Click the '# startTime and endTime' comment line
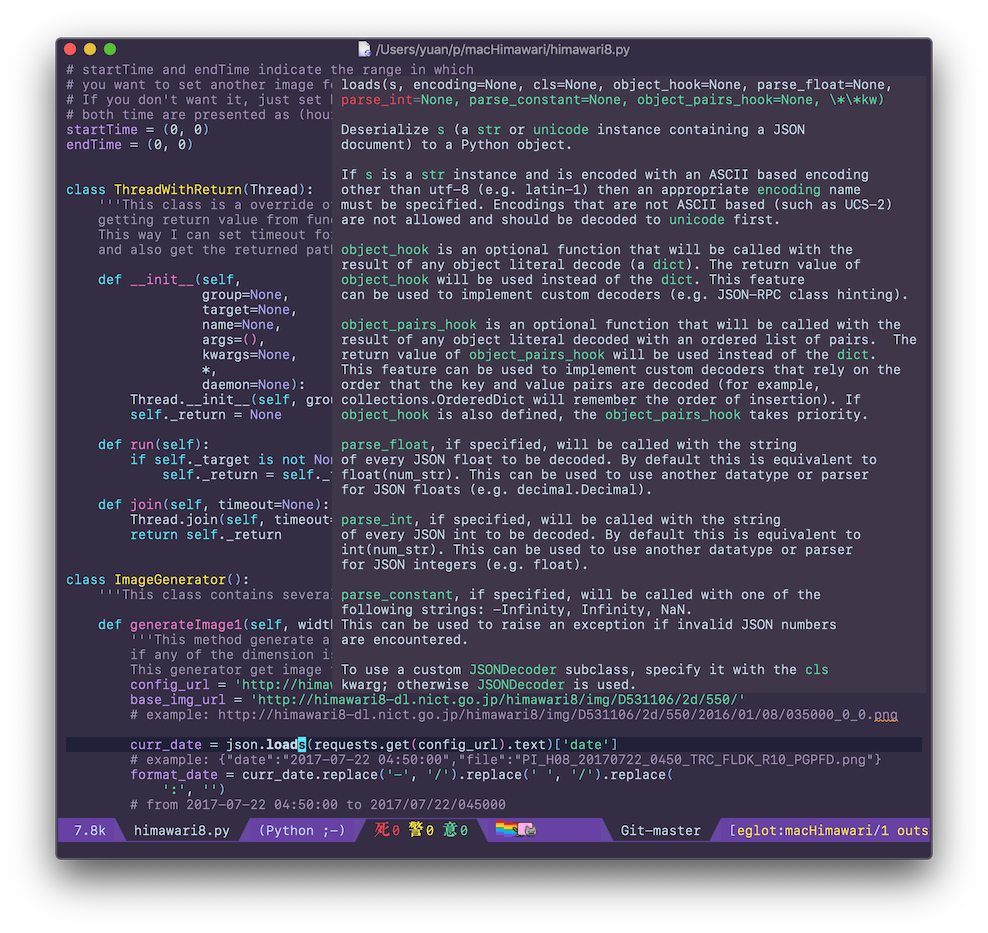This screenshot has width=988, height=933. point(270,70)
